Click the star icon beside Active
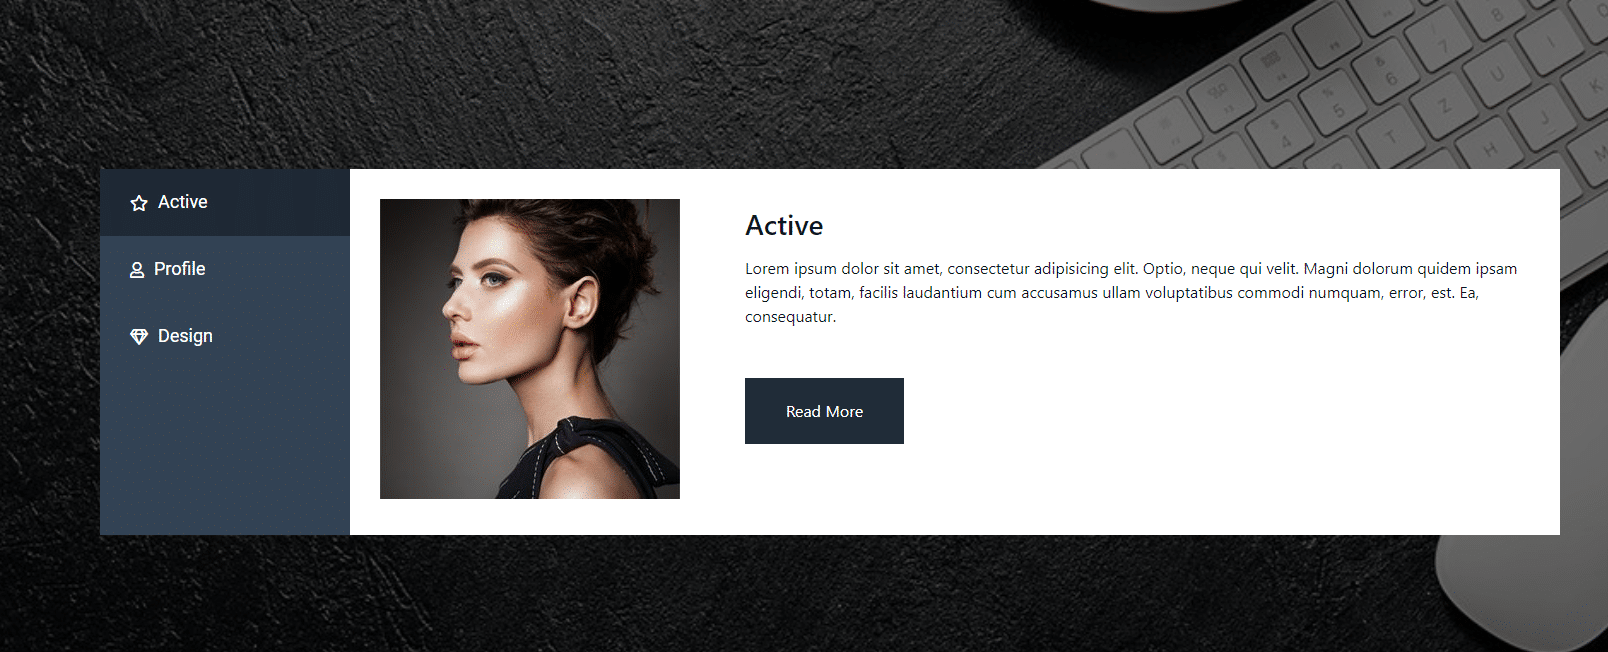The height and width of the screenshot is (652, 1608). pyautogui.click(x=139, y=203)
